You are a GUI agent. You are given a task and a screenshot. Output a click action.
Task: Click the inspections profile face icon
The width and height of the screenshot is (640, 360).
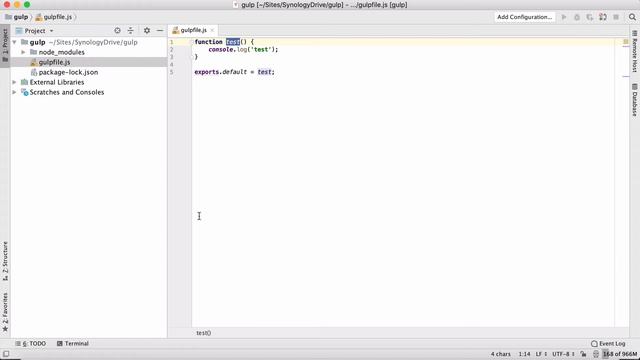[596, 354]
